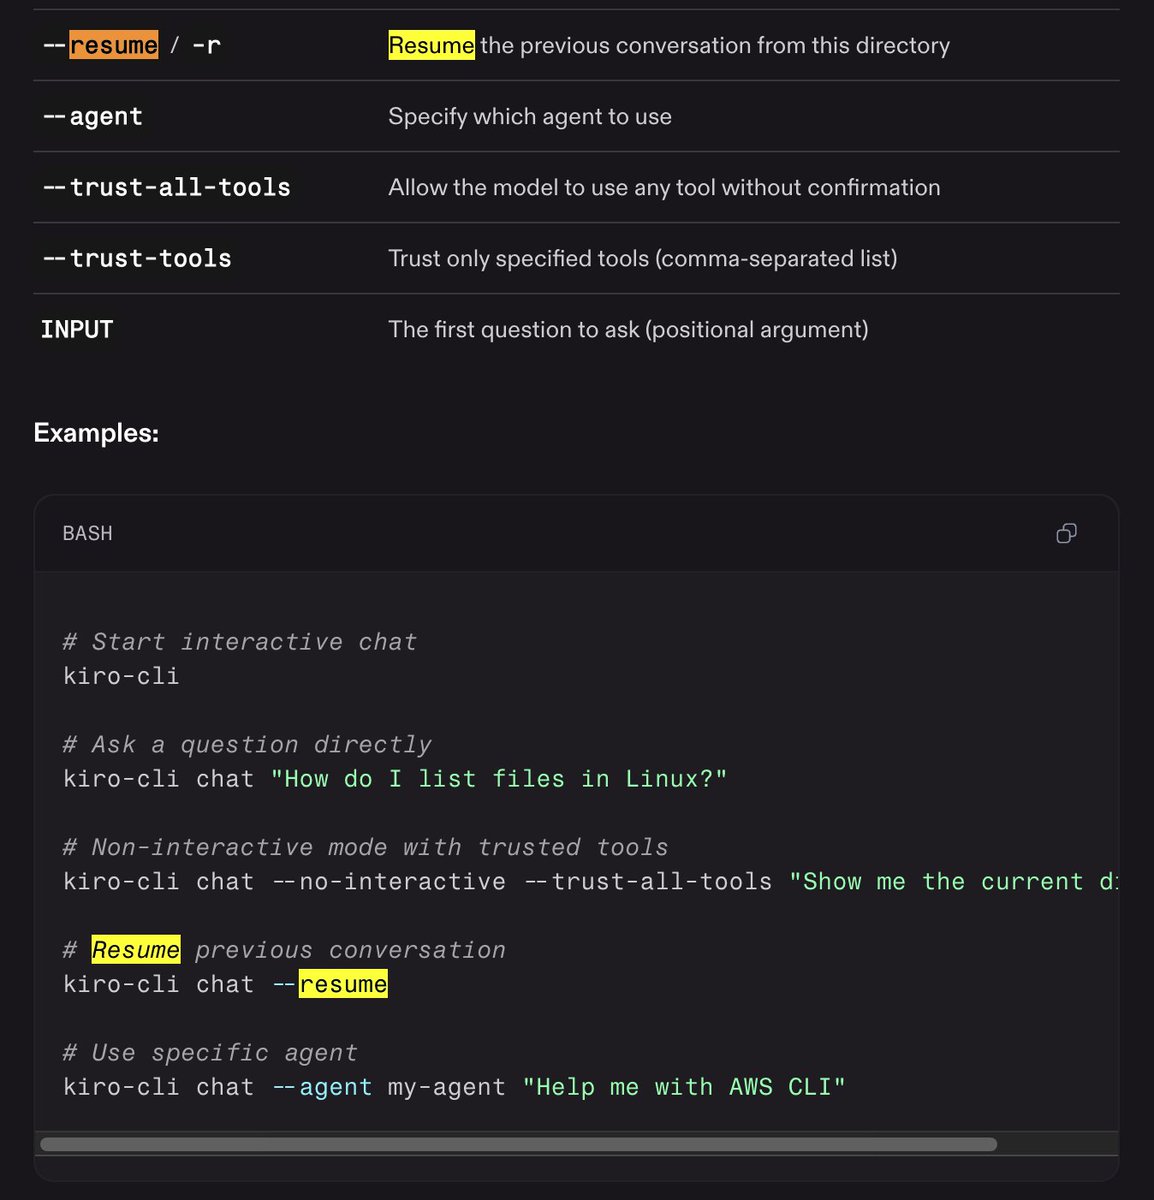The height and width of the screenshot is (1200, 1154).
Task: Click the INPUT positional argument label
Action: 77,329
